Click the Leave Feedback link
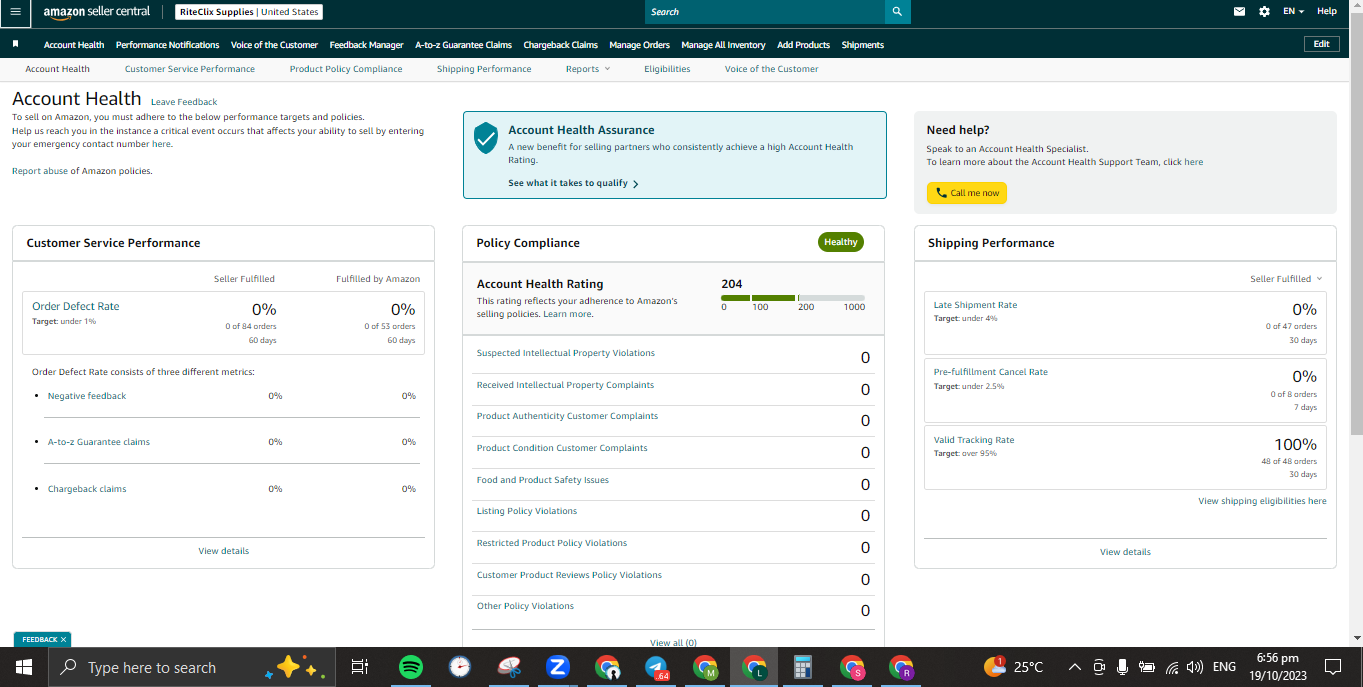Viewport: 1363px width, 687px height. coord(184,102)
